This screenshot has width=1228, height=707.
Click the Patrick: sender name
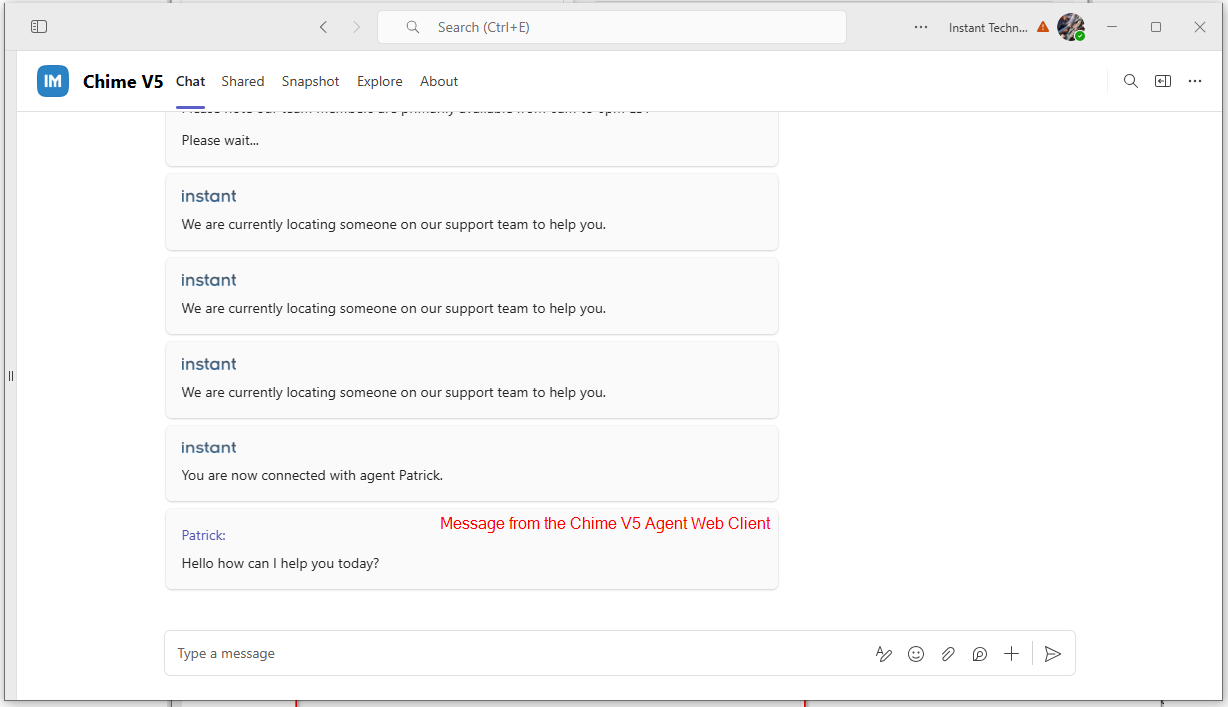pyautogui.click(x=204, y=536)
